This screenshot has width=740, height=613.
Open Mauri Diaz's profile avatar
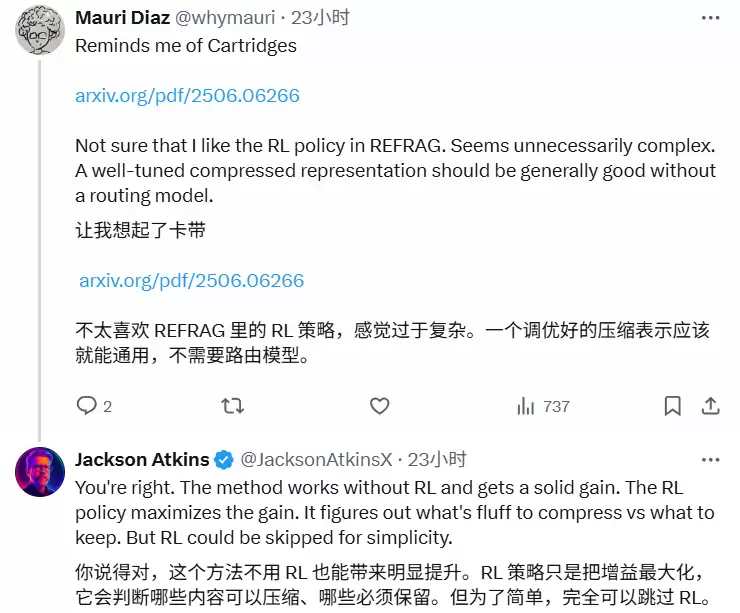(40, 32)
